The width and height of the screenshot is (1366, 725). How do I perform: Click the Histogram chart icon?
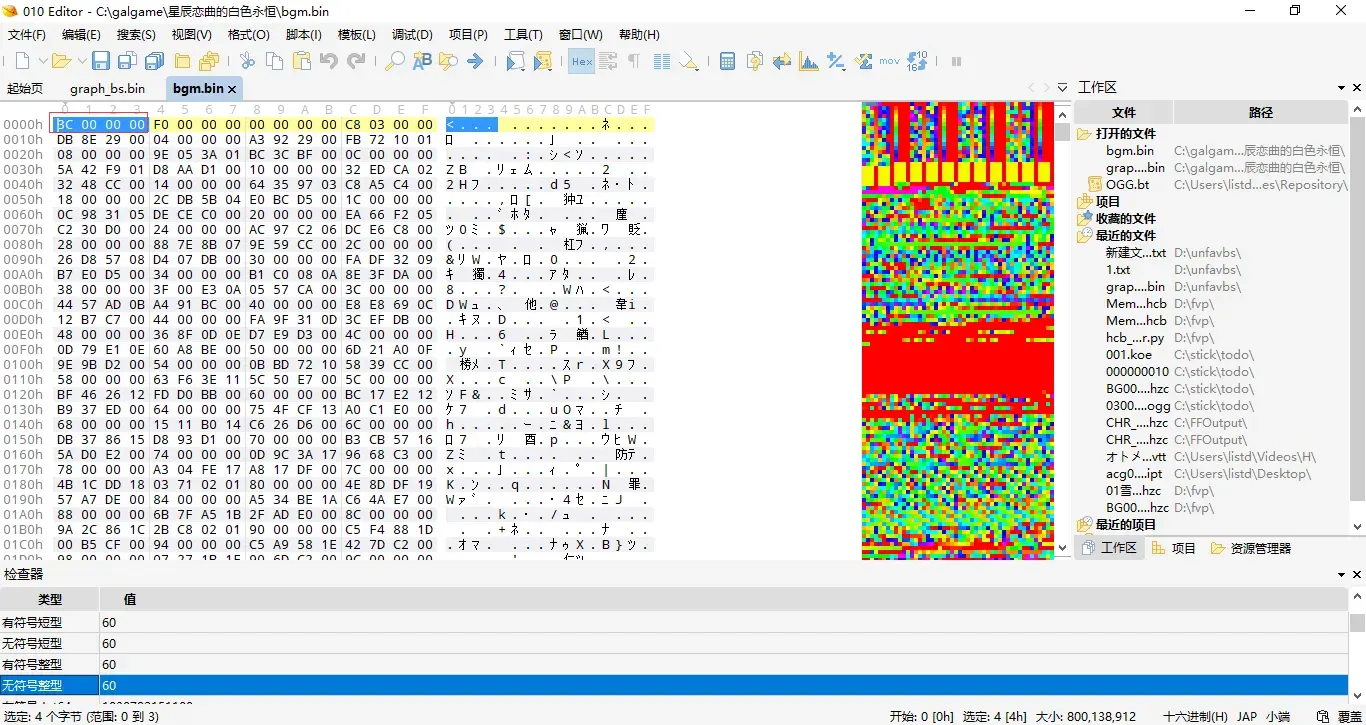(x=808, y=62)
